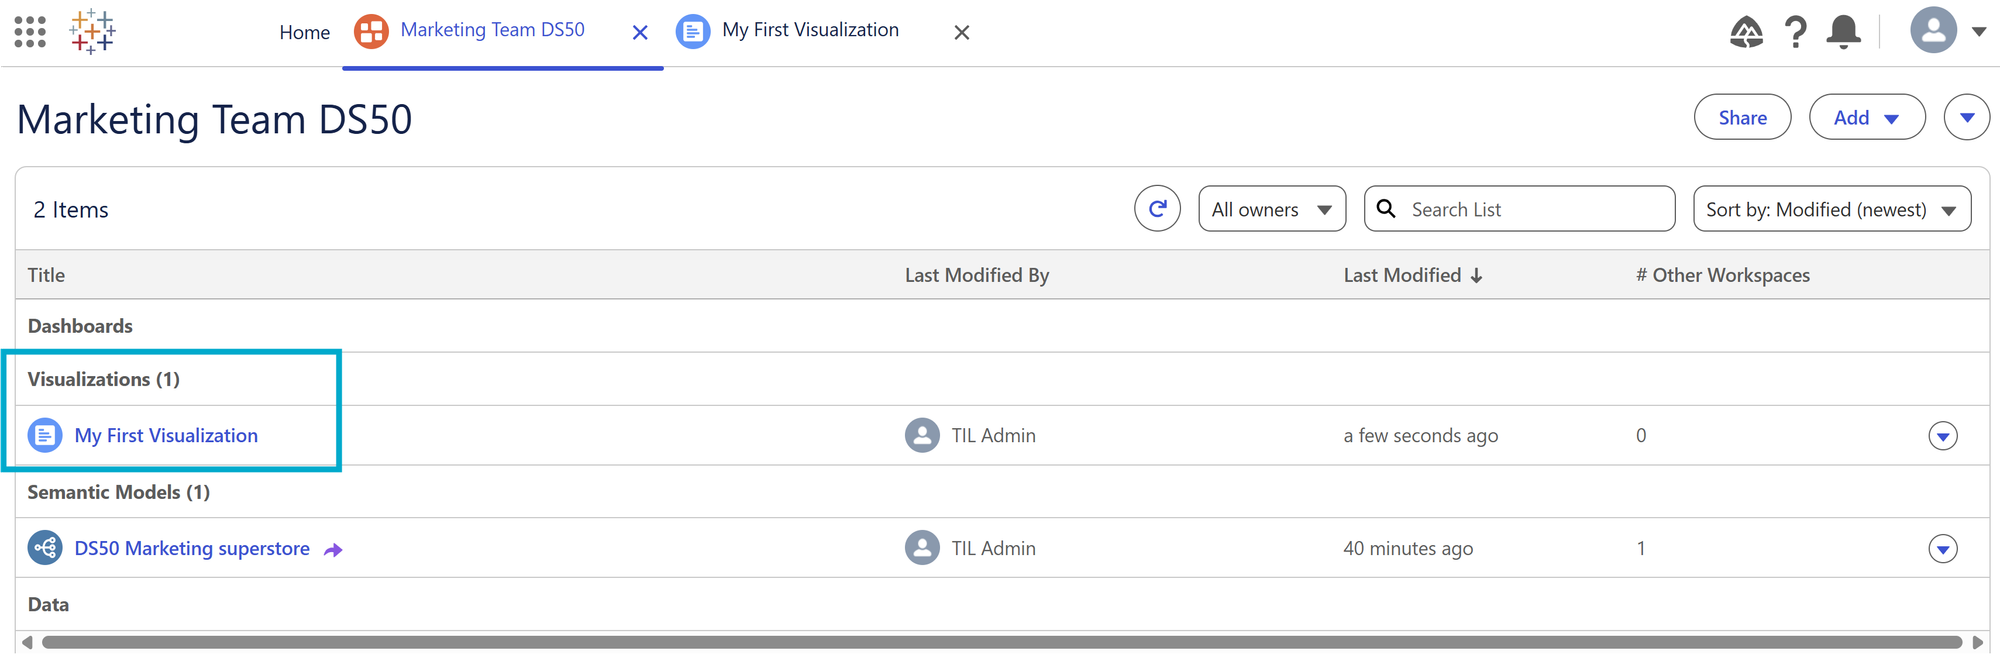Open the app launcher grid icon

click(30, 32)
